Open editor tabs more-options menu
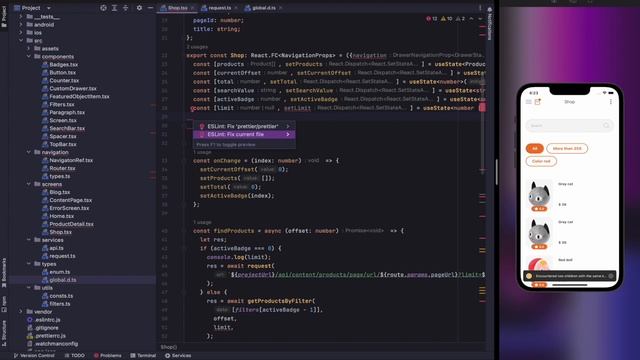Screen dimensions: 640x360 tap(480, 8)
